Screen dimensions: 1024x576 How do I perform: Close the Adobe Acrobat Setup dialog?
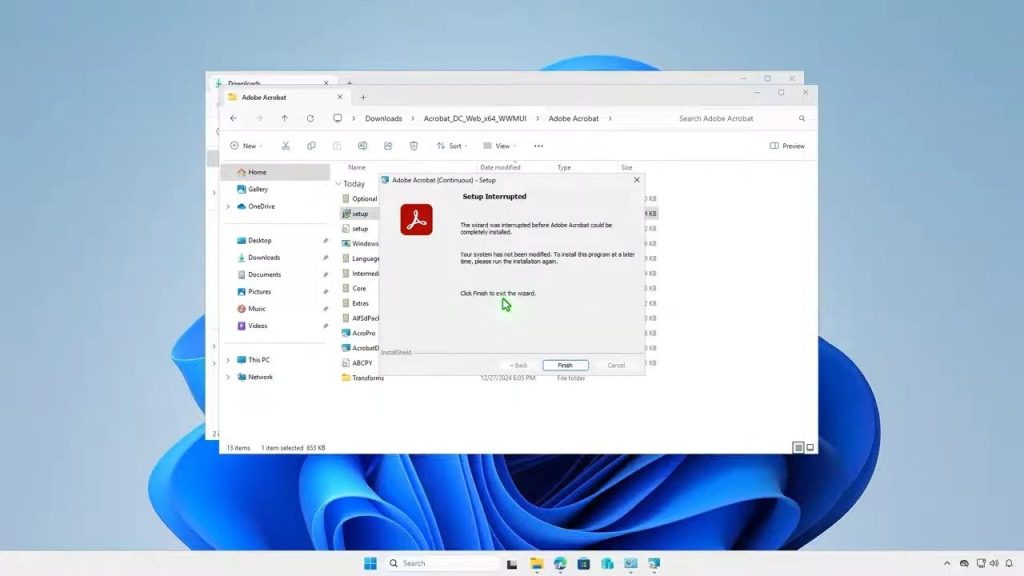tap(637, 180)
